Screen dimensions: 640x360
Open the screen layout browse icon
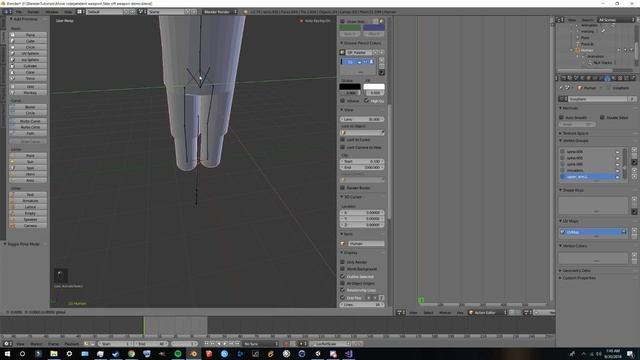(81, 12)
